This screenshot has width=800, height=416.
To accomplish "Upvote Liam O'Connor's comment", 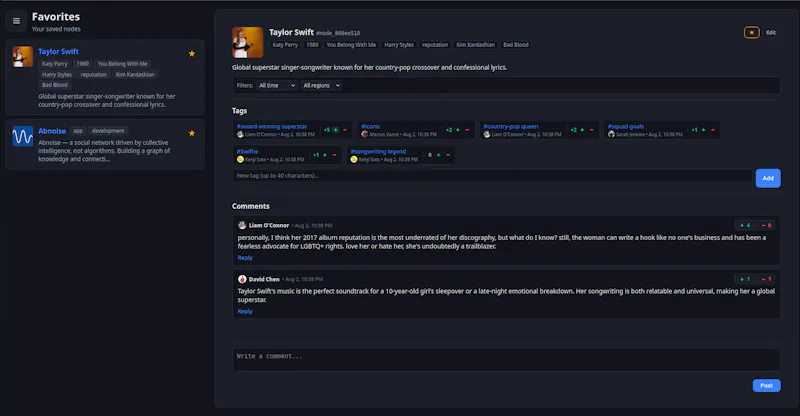I will (x=745, y=225).
